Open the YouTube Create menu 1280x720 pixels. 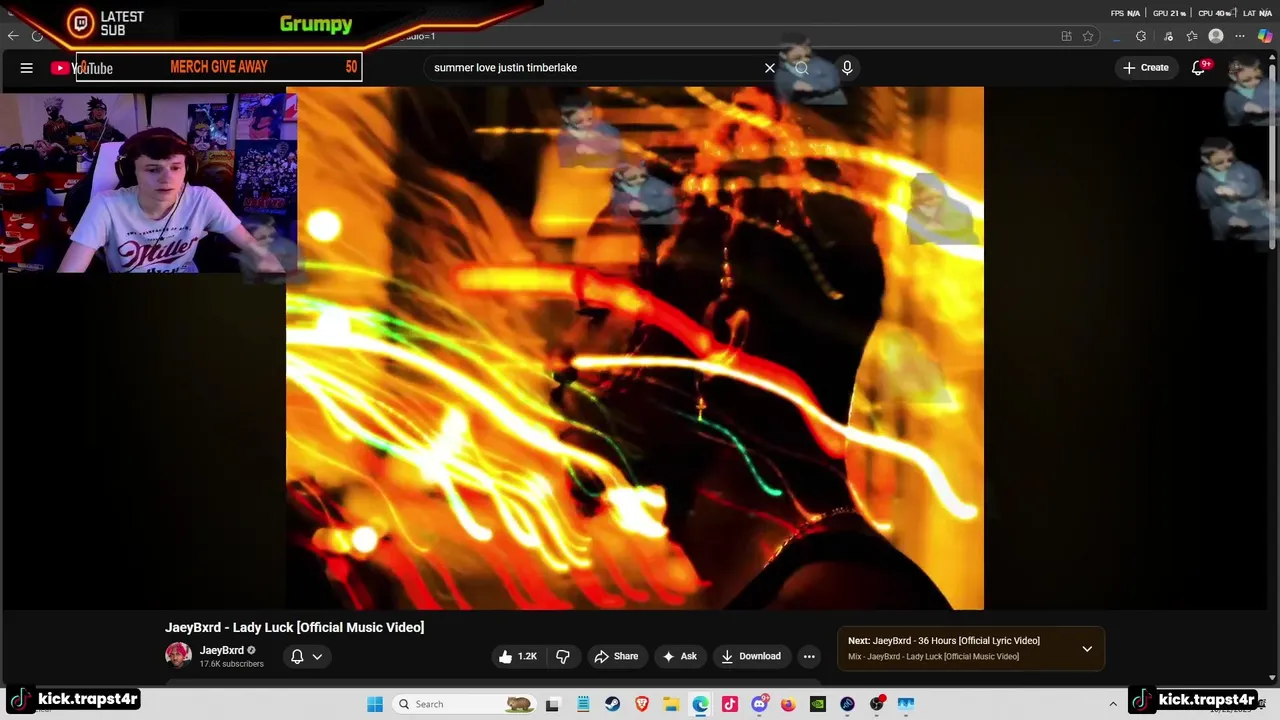point(1146,68)
